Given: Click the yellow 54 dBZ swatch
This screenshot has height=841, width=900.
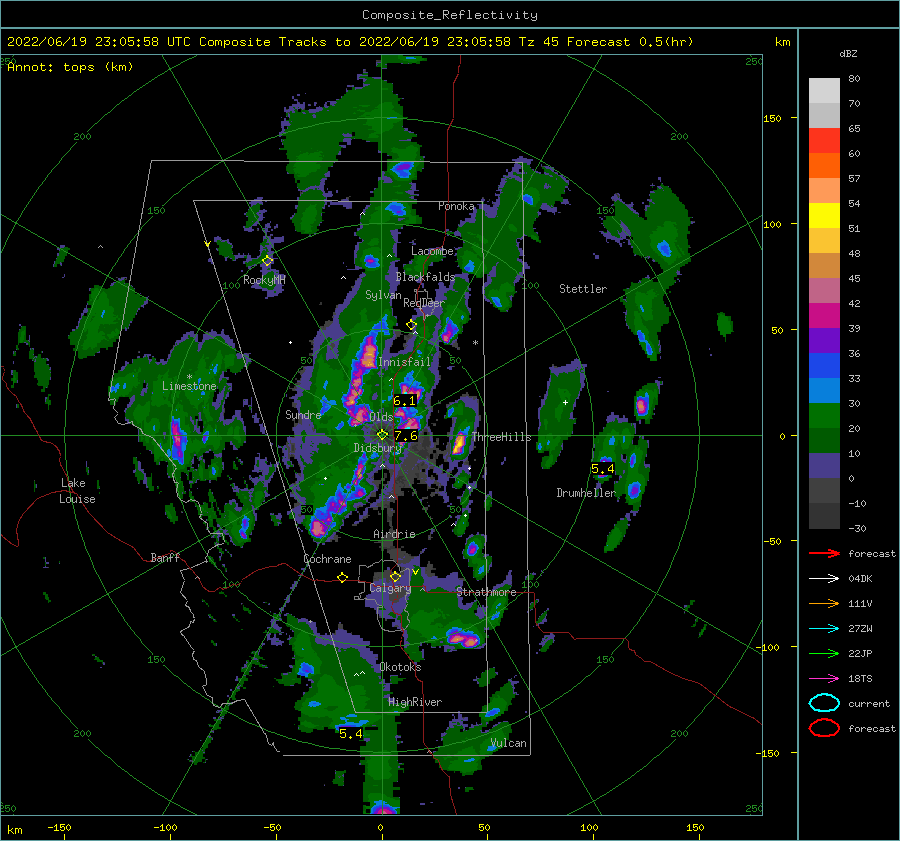Looking at the screenshot, I should 824,215.
